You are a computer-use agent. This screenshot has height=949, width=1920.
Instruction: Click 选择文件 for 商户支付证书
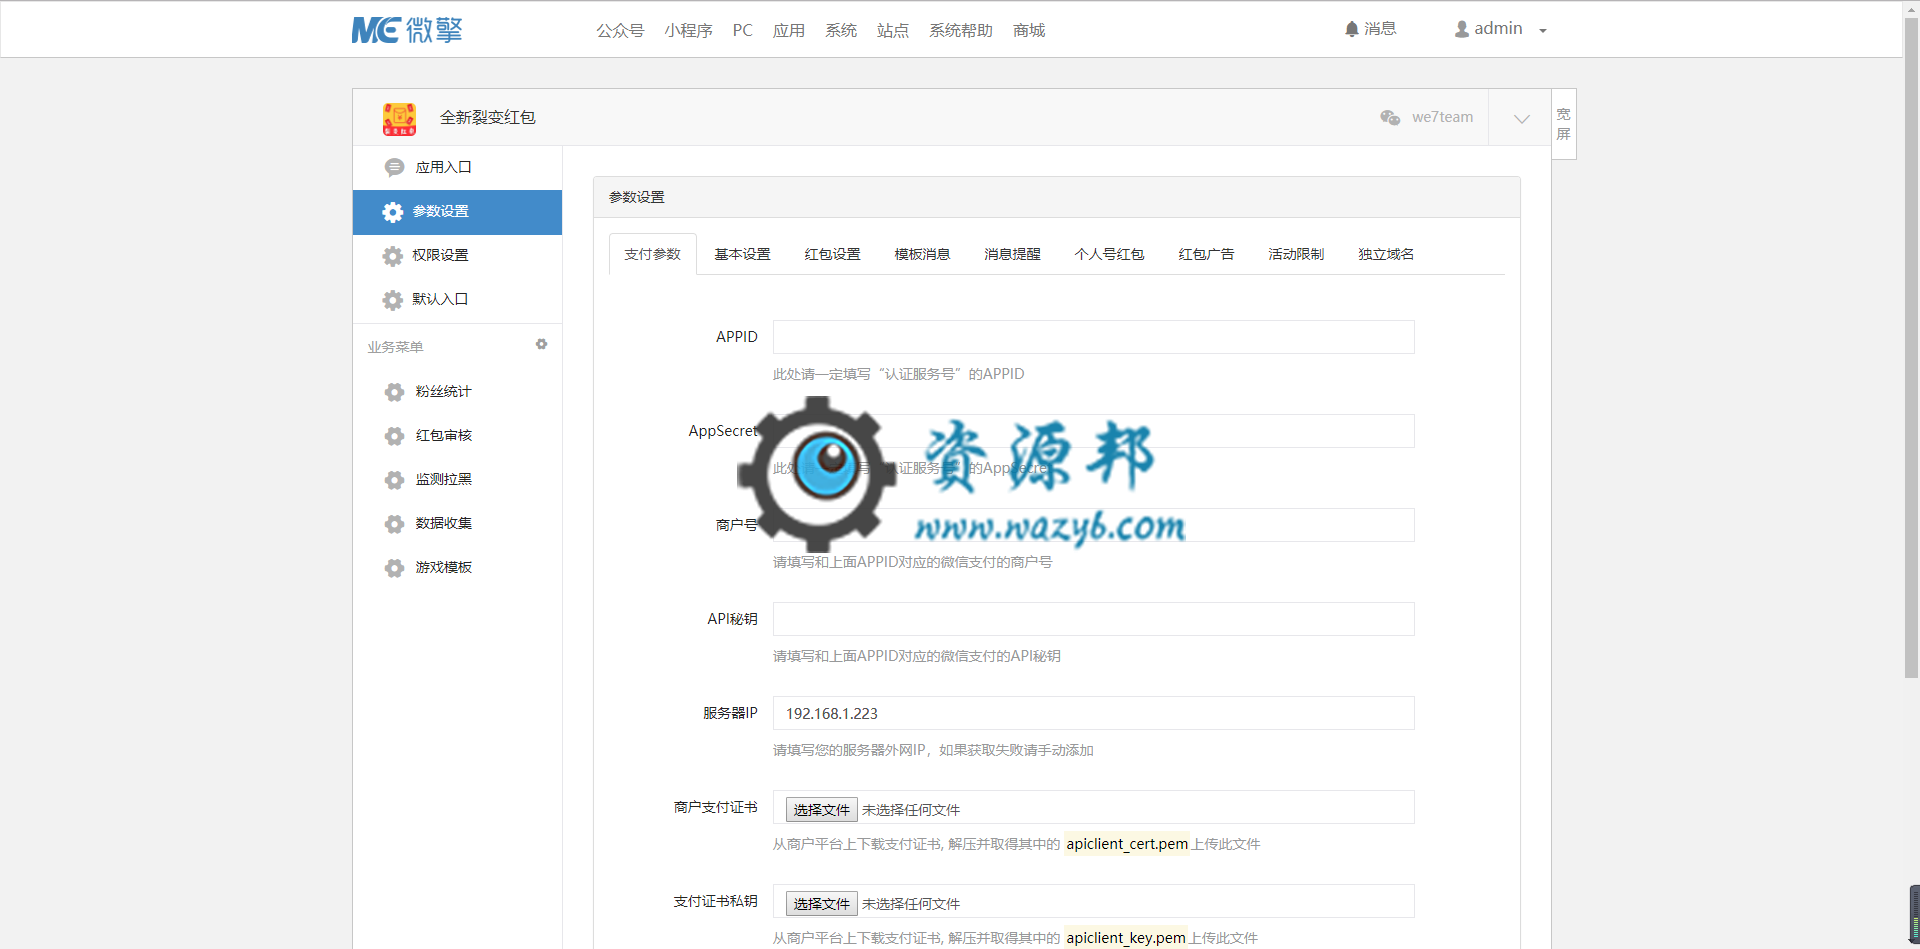821,809
